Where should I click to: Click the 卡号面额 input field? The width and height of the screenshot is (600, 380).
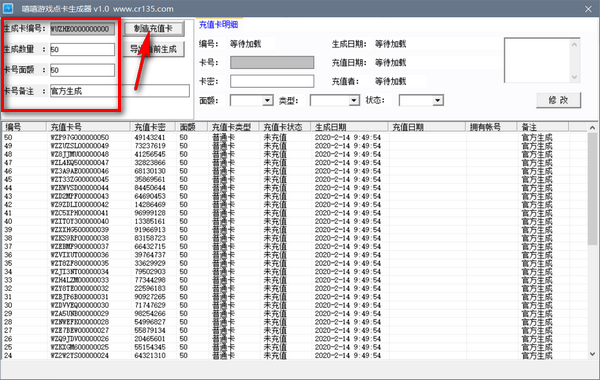pos(82,70)
